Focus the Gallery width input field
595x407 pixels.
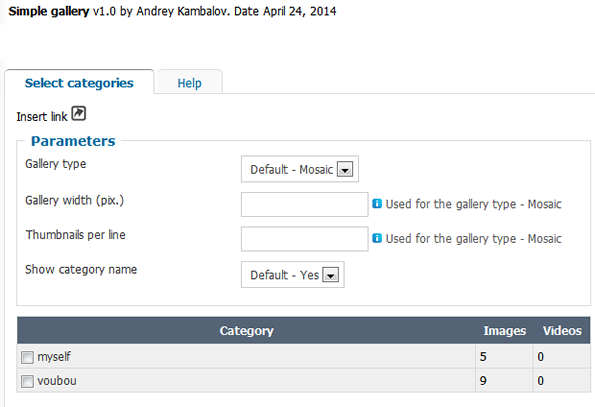click(x=304, y=204)
